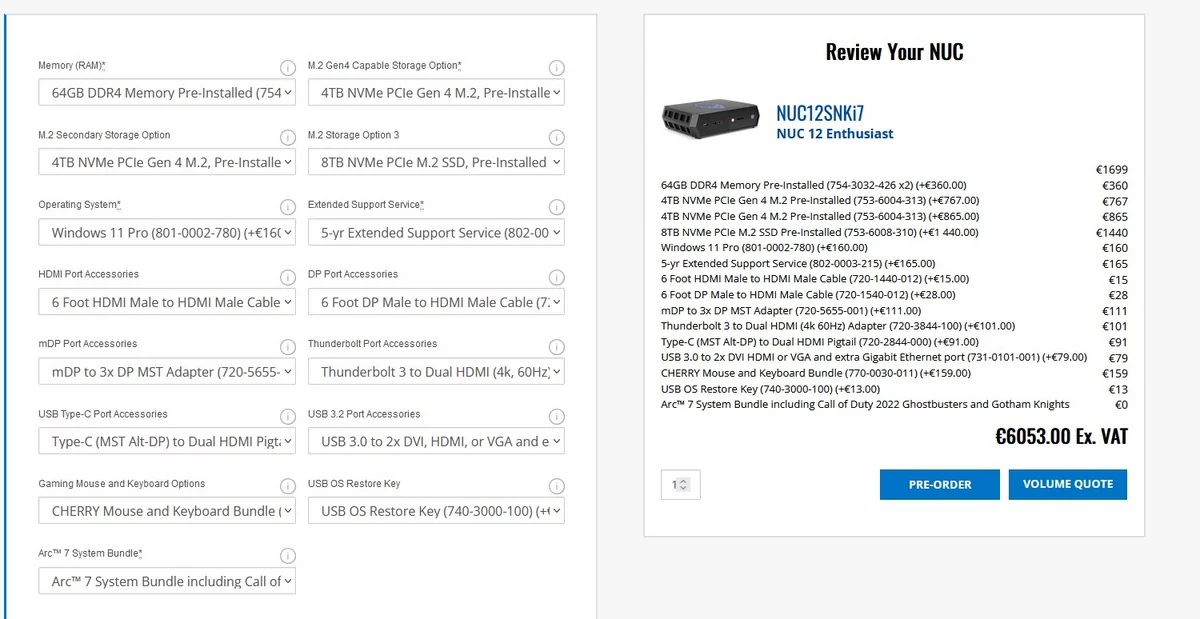Click the PRE-ORDER button

940,484
